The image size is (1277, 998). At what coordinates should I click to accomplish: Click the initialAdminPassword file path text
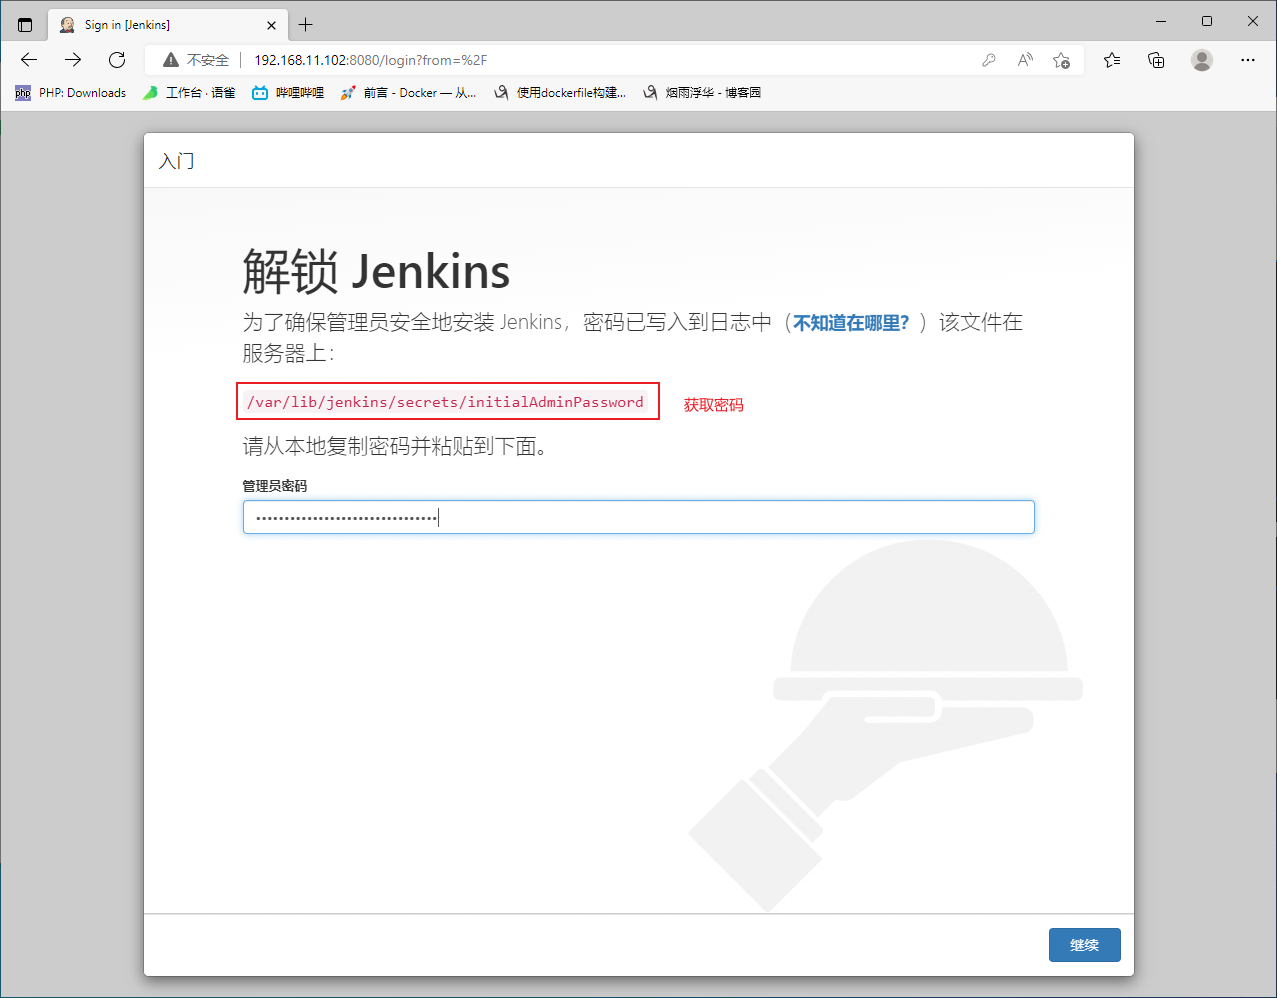pos(445,402)
